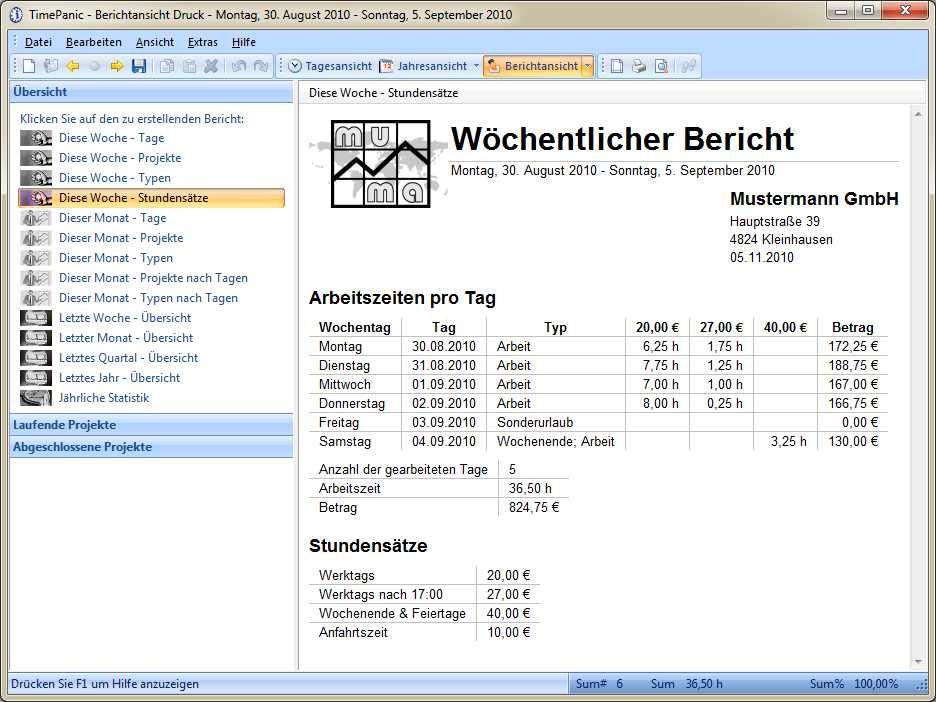
Task: Open print preview with magnifier page icon
Action: tap(661, 66)
